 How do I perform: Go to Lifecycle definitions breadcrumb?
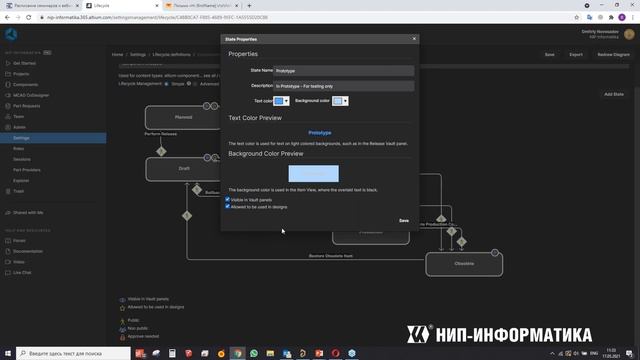171,54
